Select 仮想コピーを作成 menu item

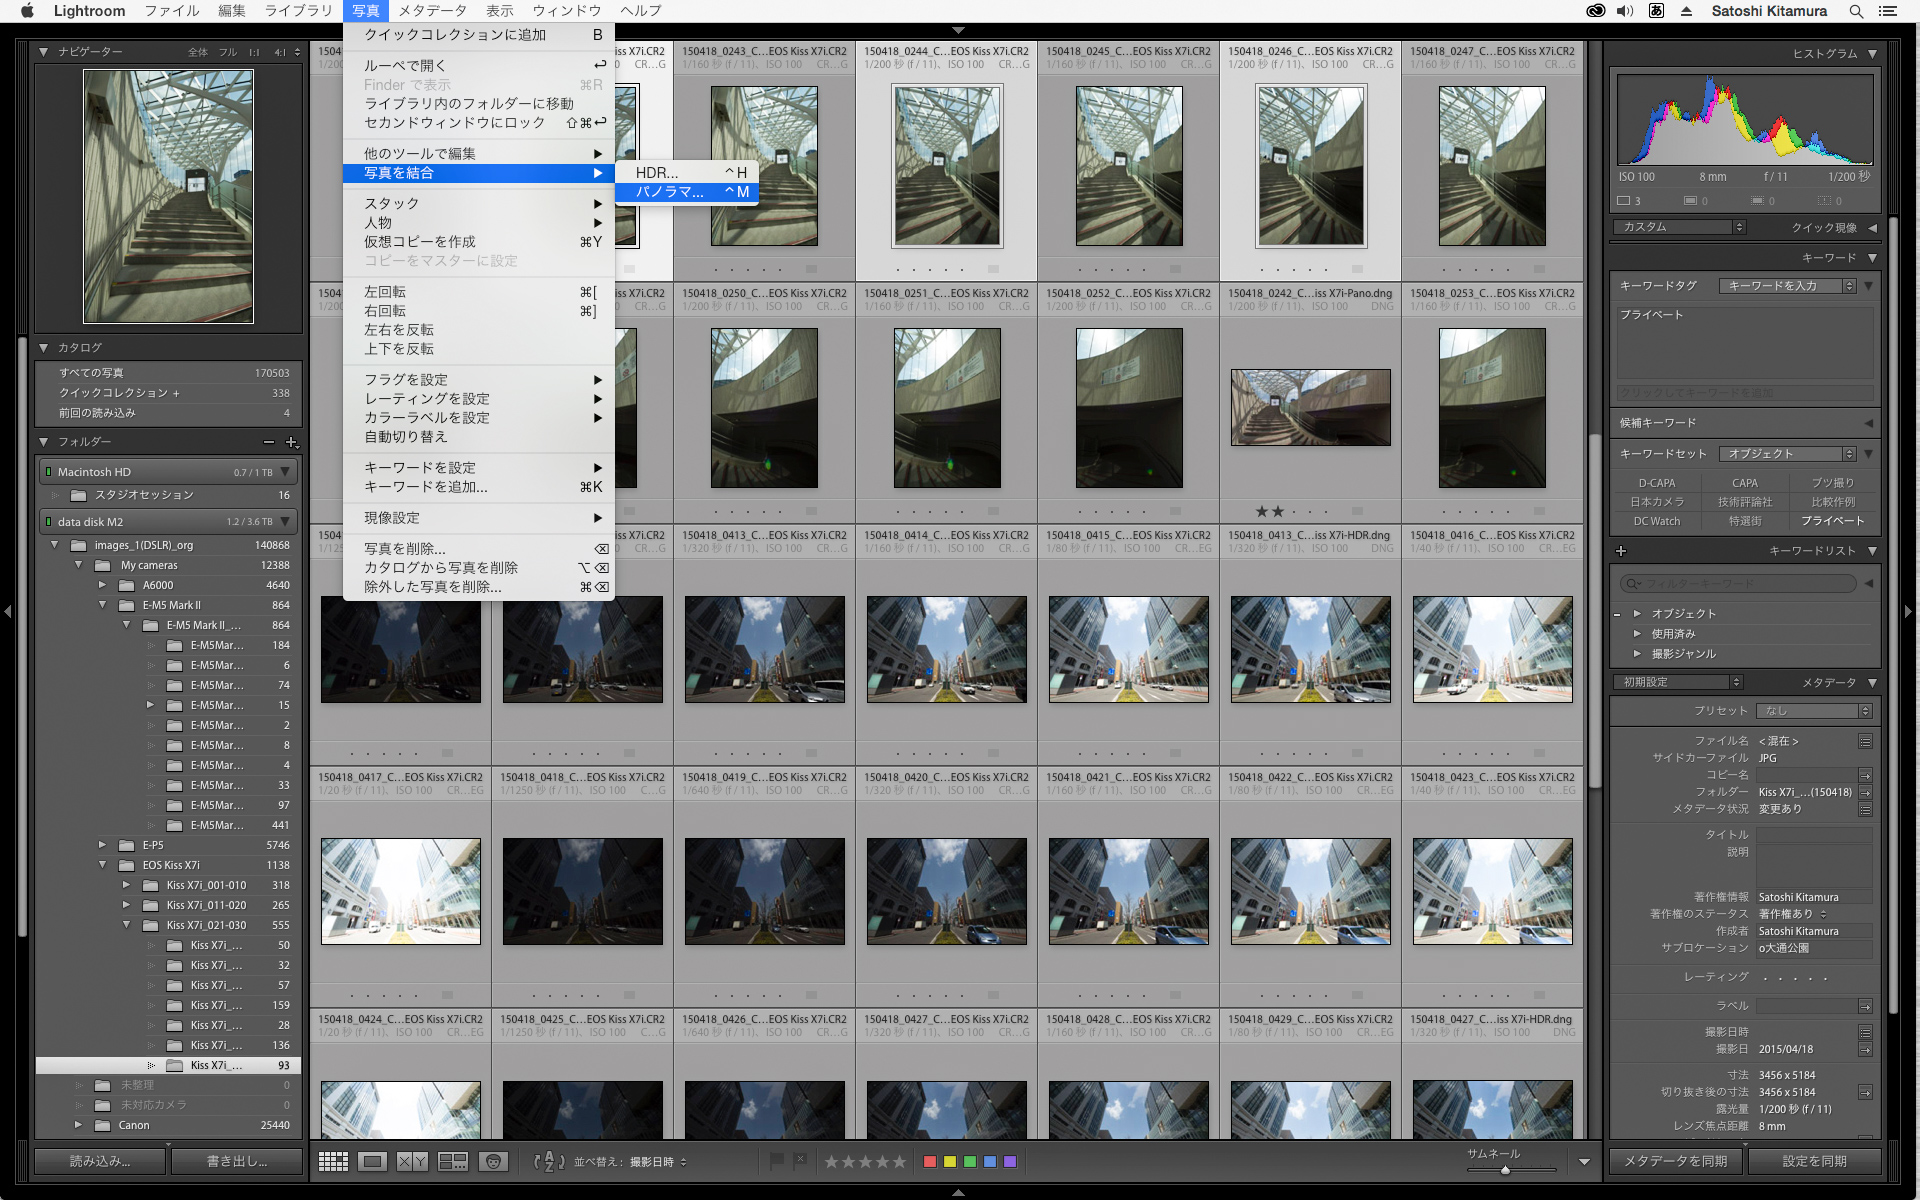pos(479,242)
